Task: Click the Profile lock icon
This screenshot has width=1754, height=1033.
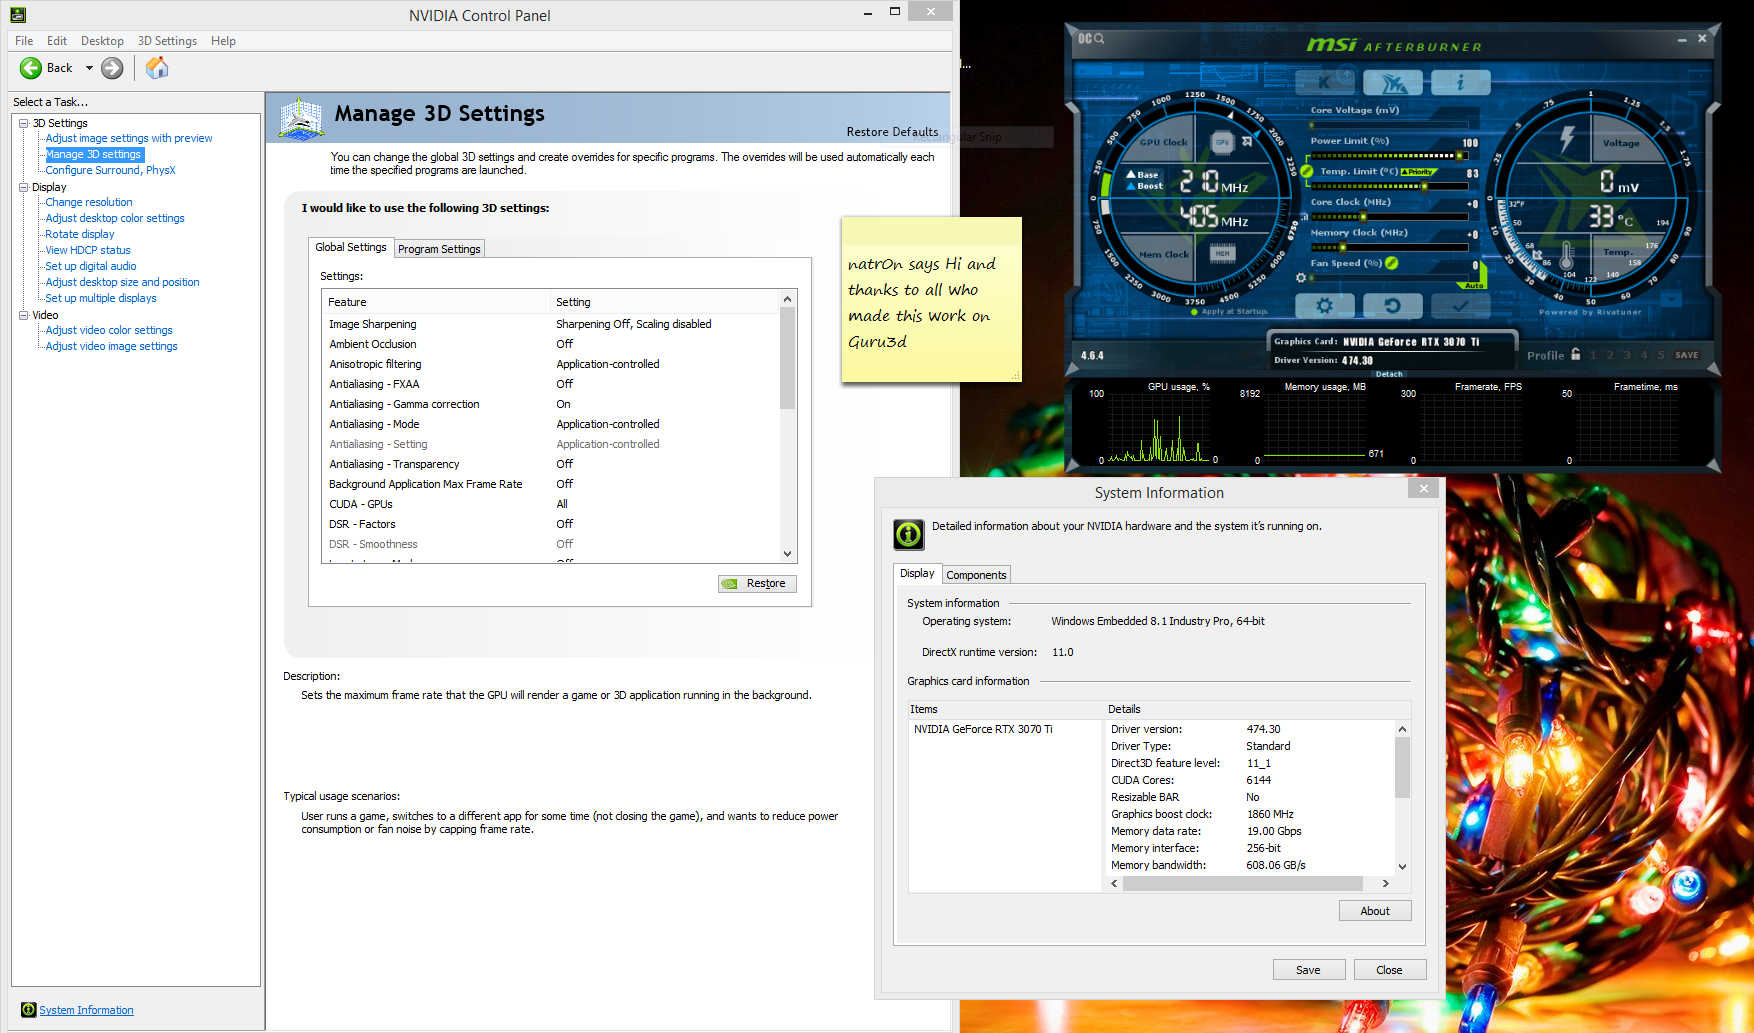Action: [x=1576, y=354]
